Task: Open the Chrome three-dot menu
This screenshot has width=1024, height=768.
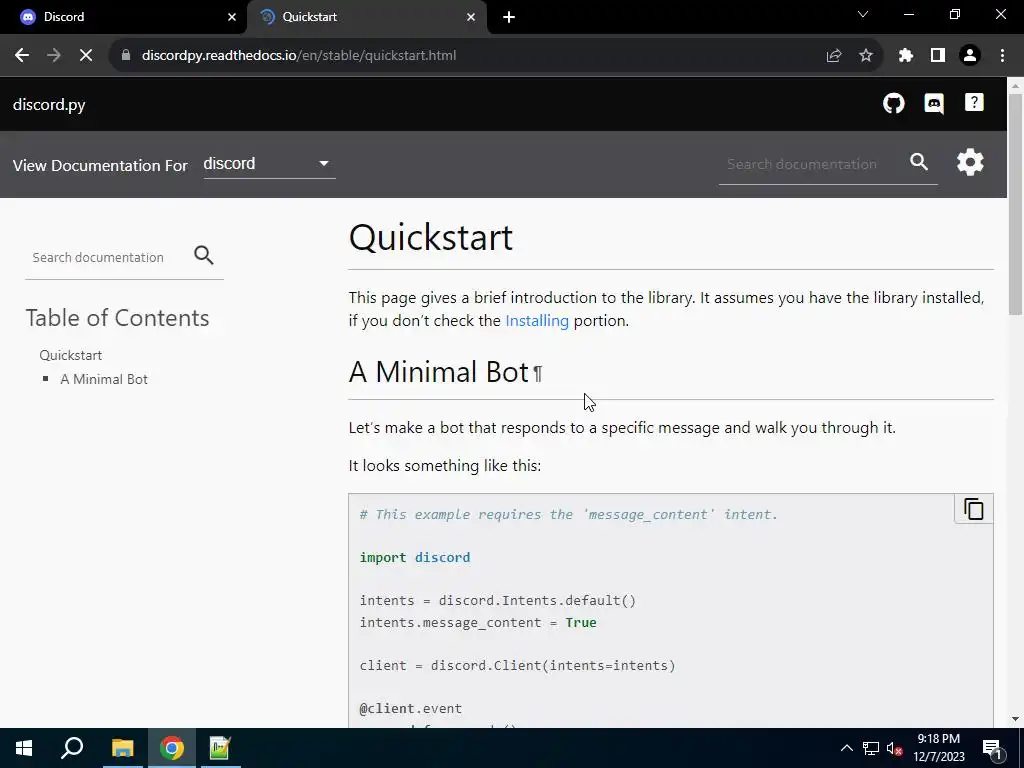Action: [x=1002, y=56]
